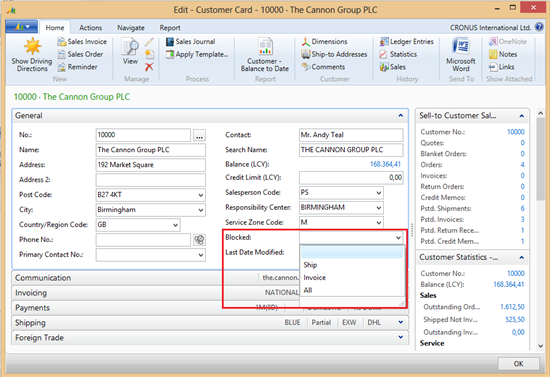Open the Post Code dropdown
This screenshot has width=550, height=377.
tap(201, 195)
